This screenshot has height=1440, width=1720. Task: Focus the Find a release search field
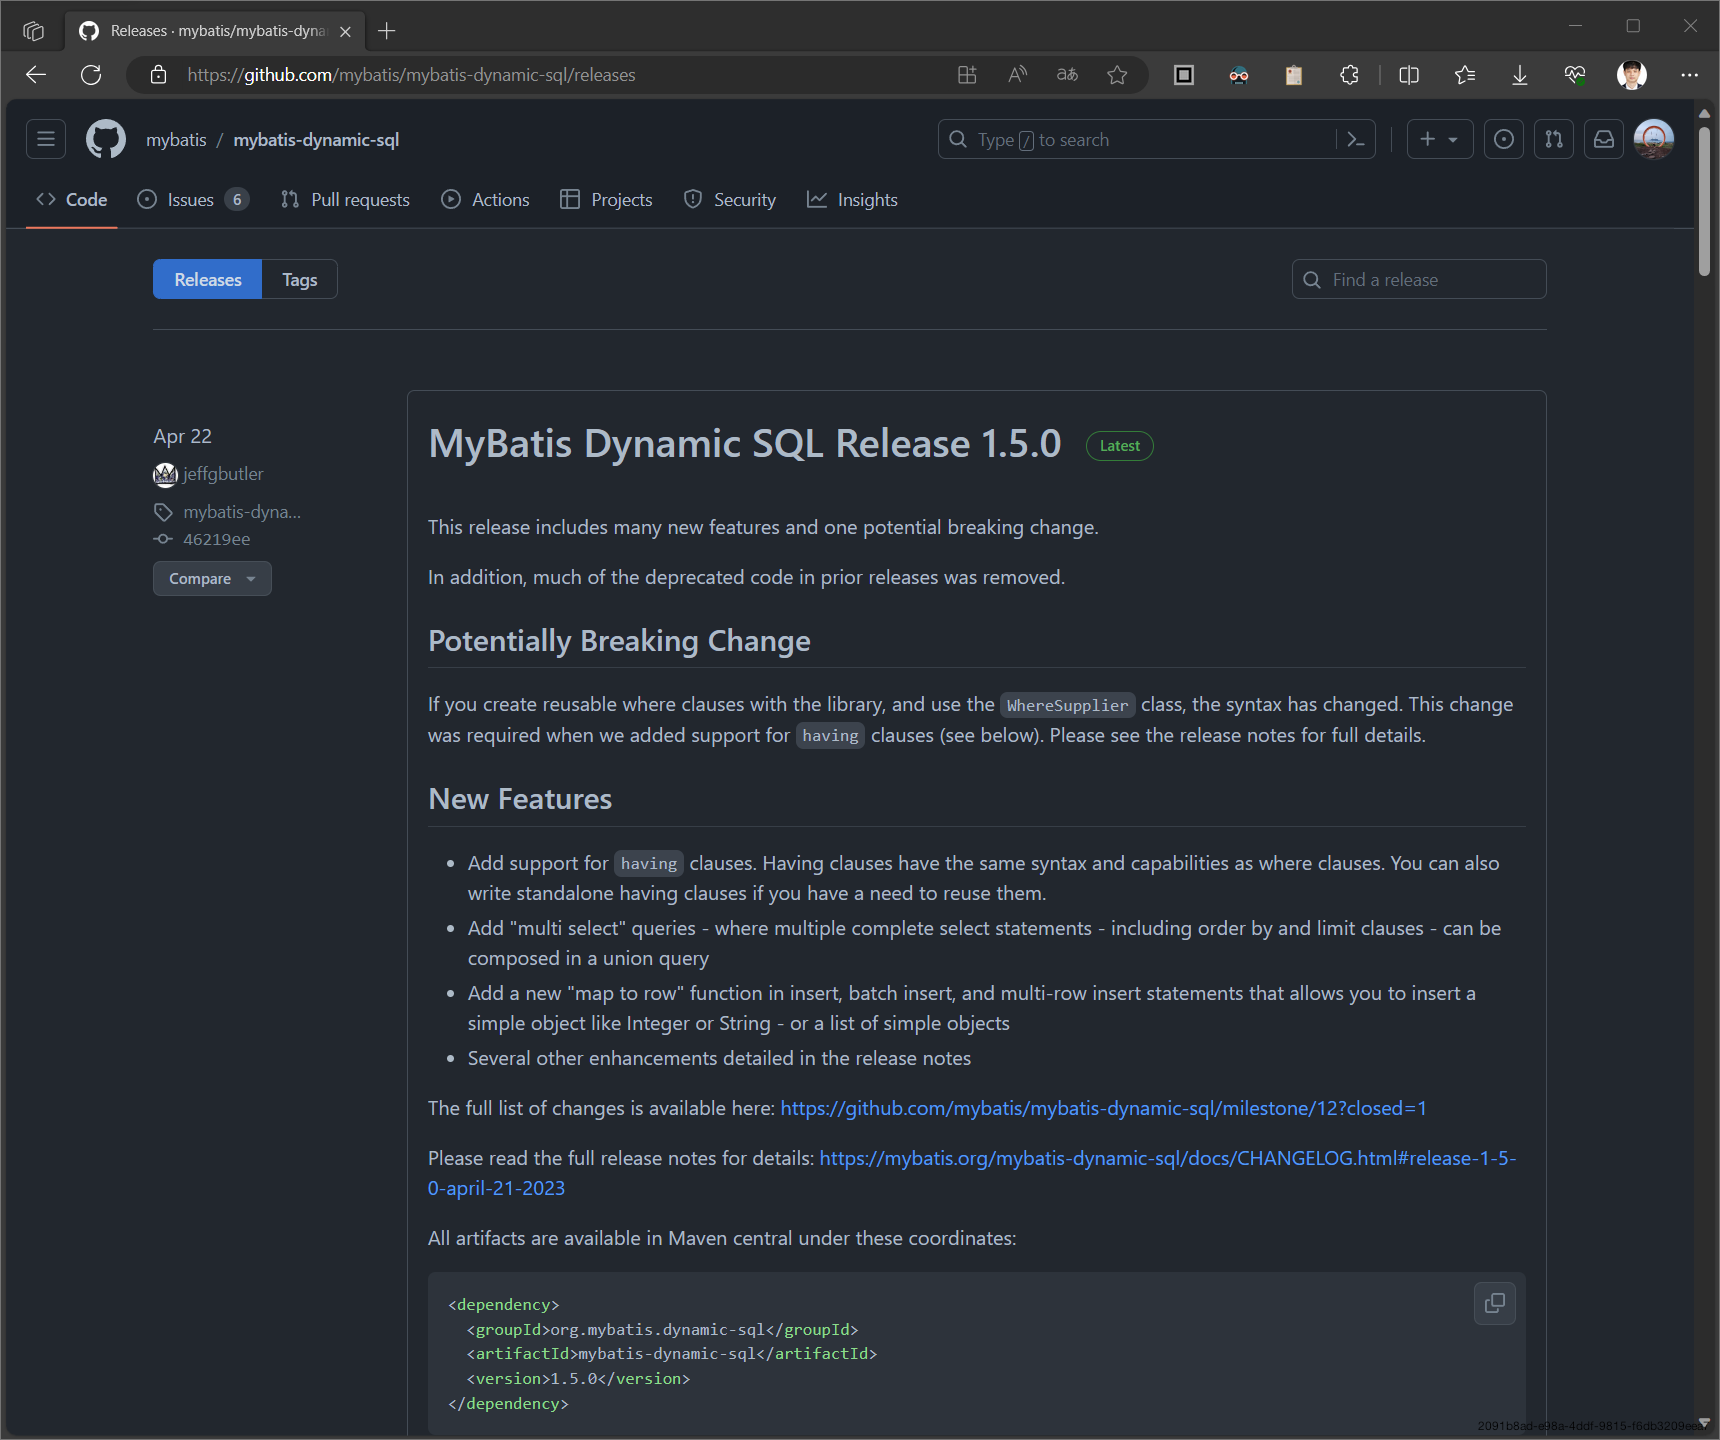click(x=1419, y=279)
